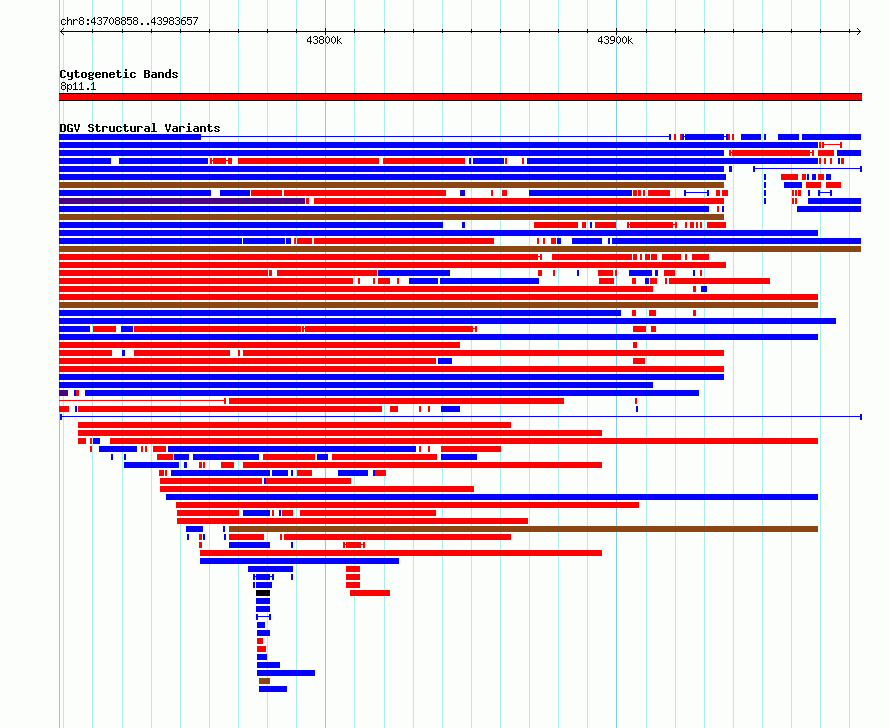Open the DGV Structural Variants track title

pos(140,128)
